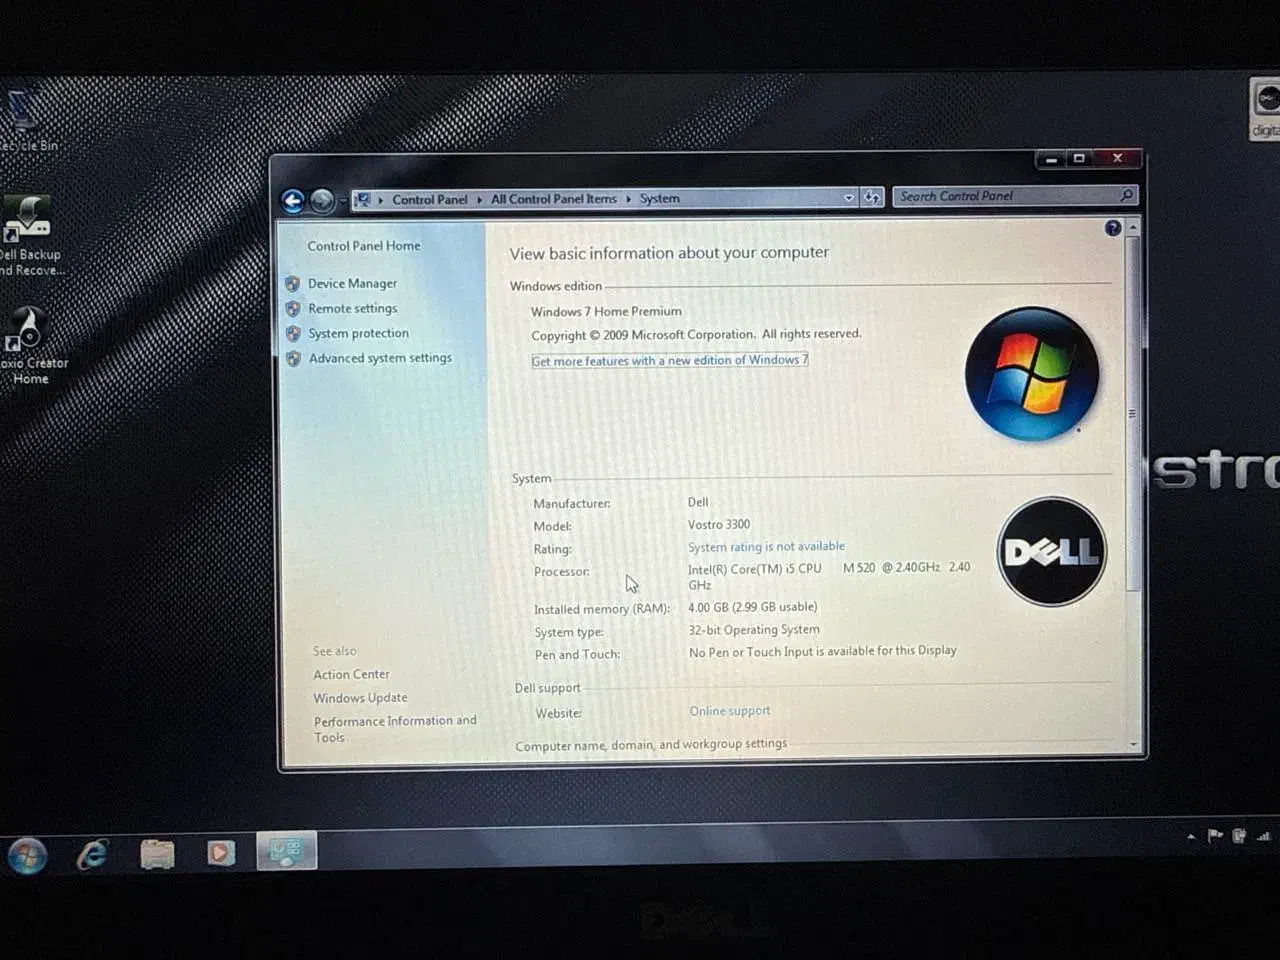Open Action Center under See also
The height and width of the screenshot is (960, 1280).
coord(351,675)
